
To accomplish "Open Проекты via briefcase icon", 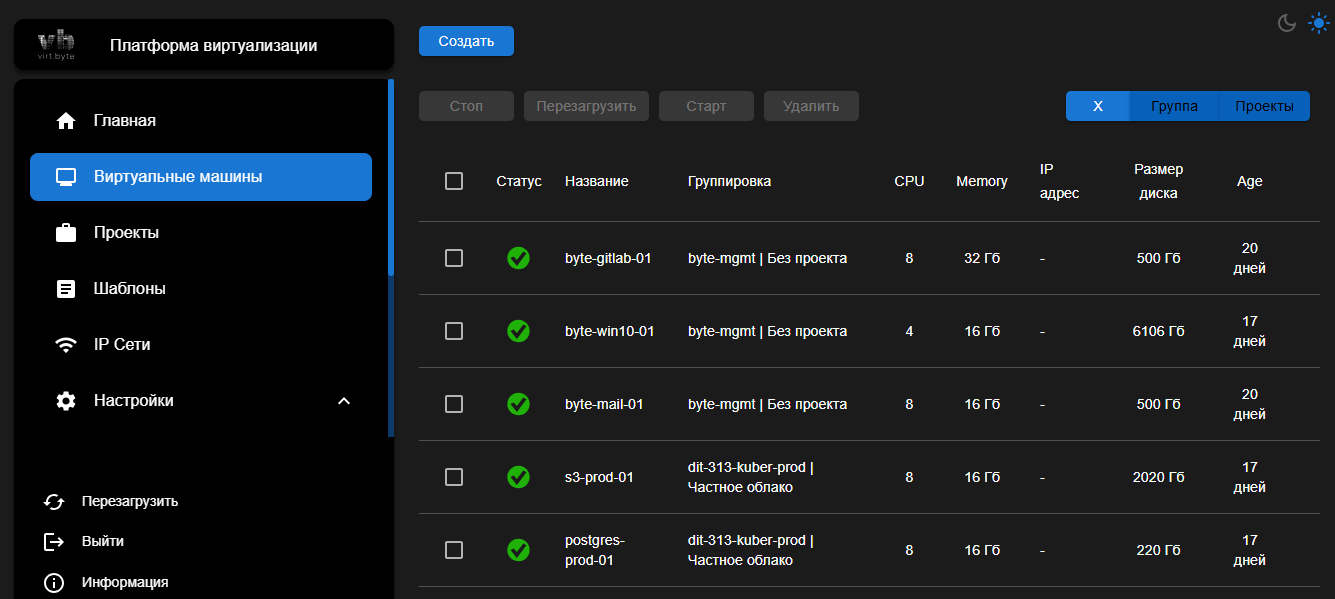I will 66,233.
